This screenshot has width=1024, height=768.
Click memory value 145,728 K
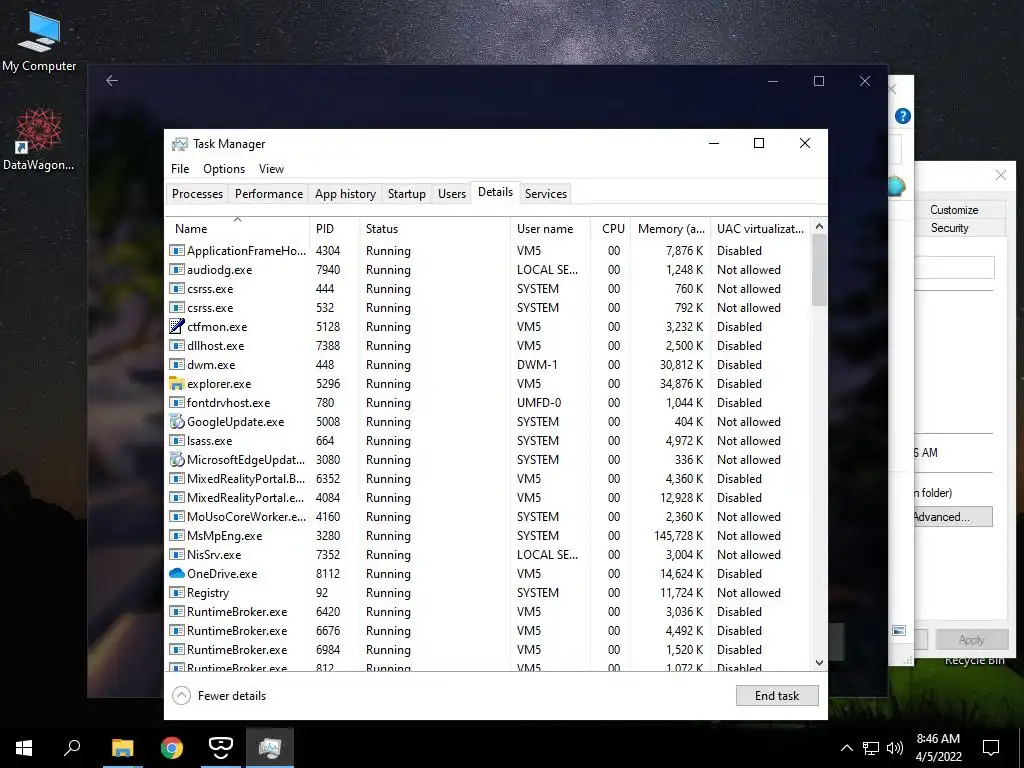679,536
